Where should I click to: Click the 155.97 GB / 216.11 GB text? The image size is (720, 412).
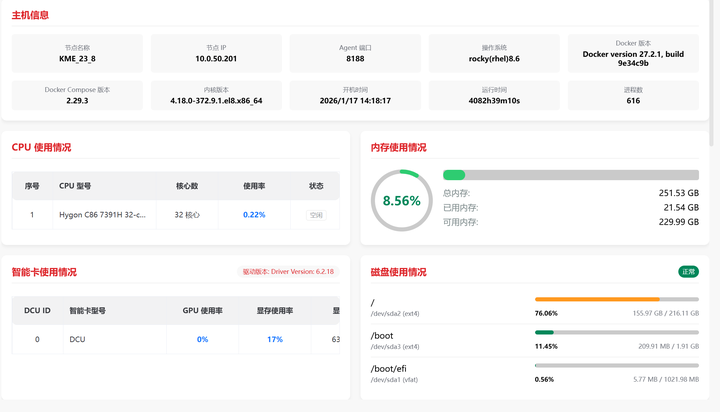pos(666,313)
